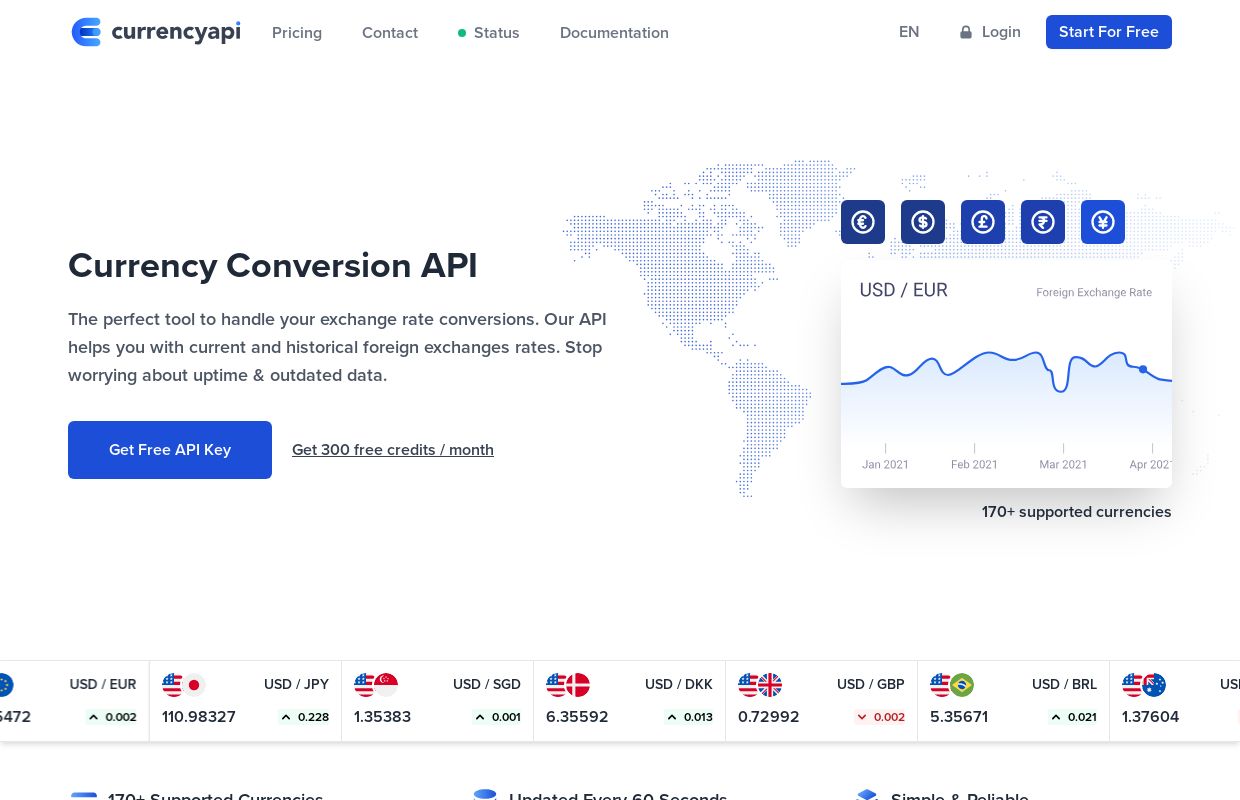Click Get Free API Key button
Viewport: 1240px width, 800px height.
click(x=170, y=450)
